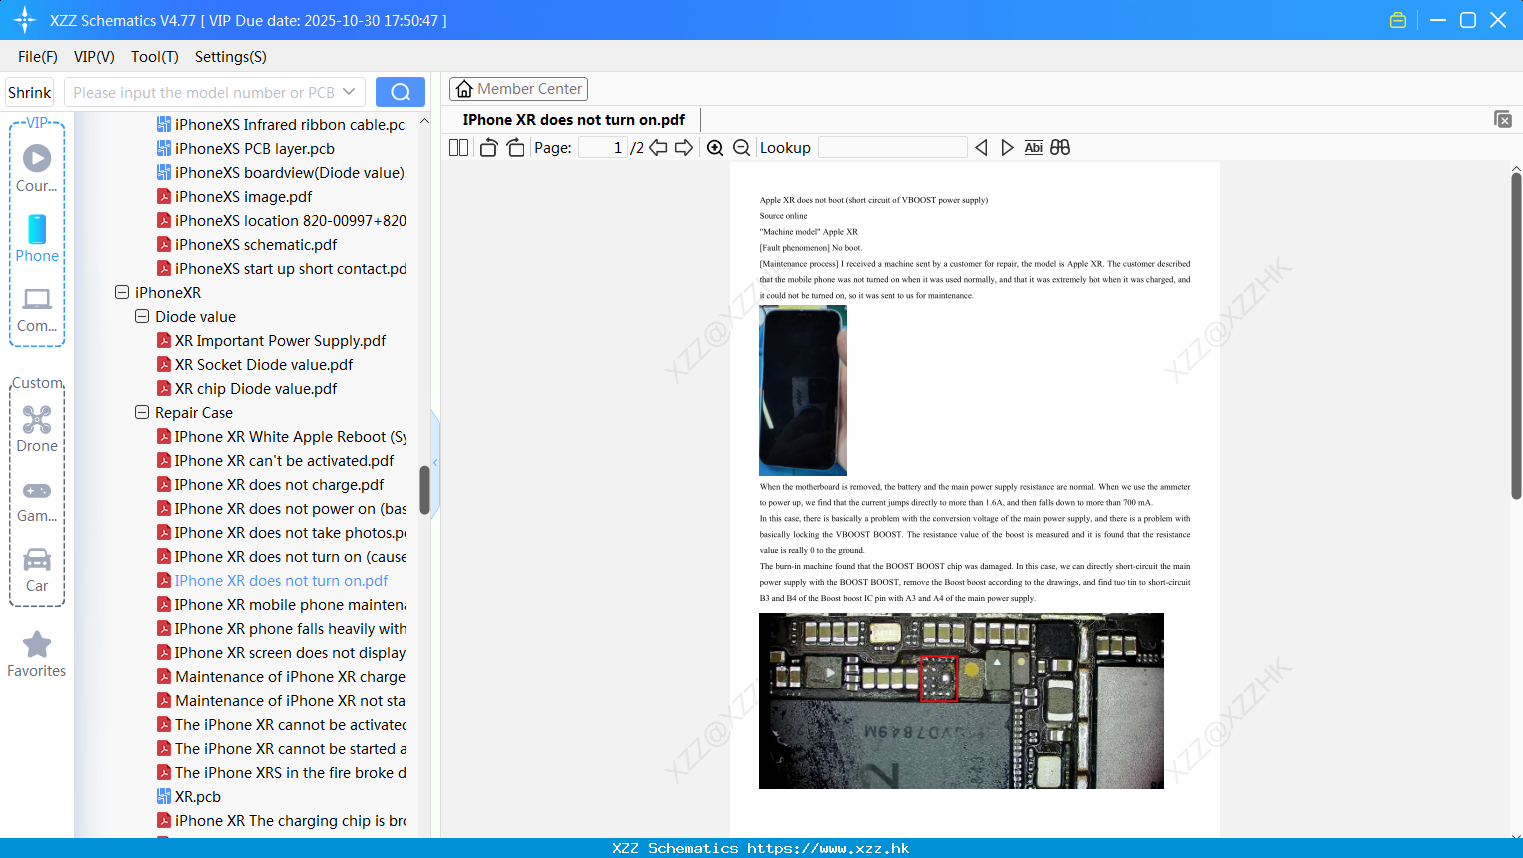Open the Tool(T) menu
1523x858 pixels.
(x=155, y=57)
